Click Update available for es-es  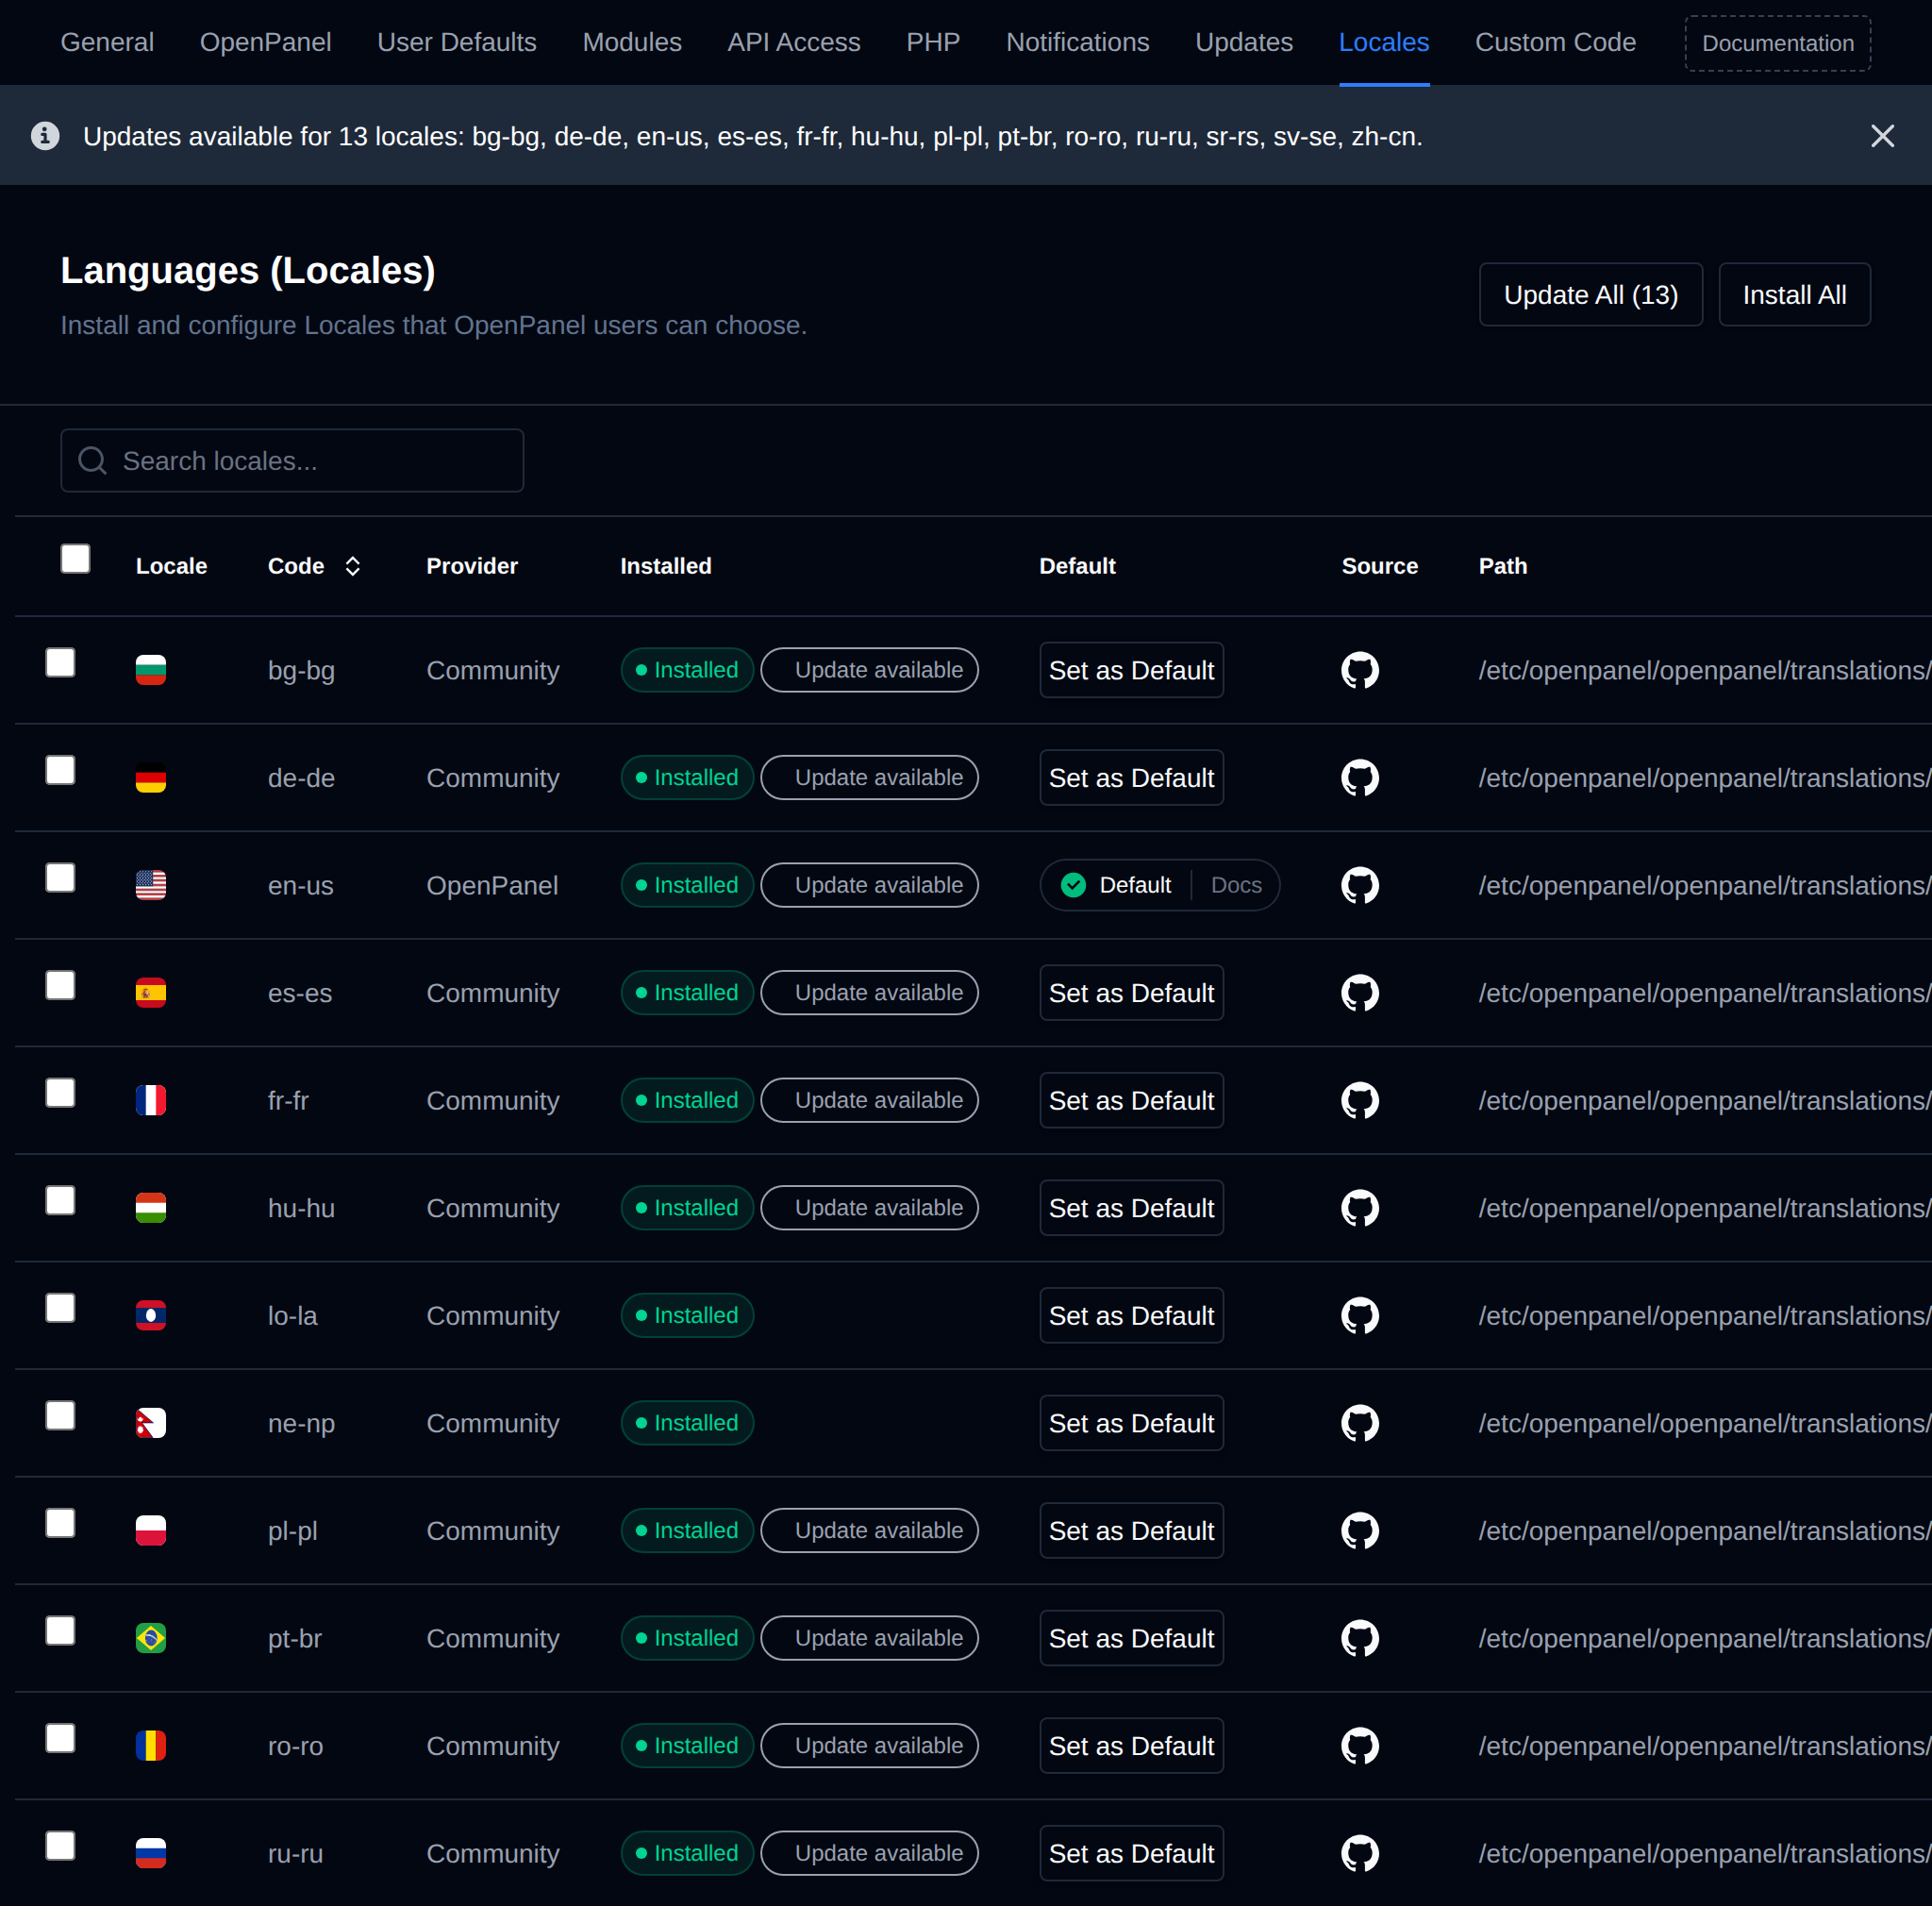pos(869,993)
